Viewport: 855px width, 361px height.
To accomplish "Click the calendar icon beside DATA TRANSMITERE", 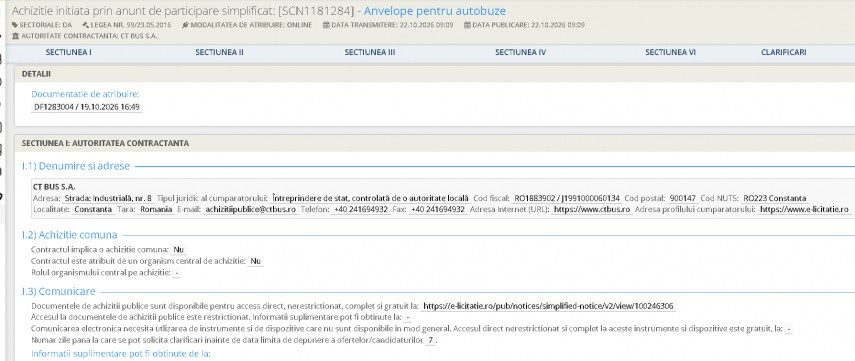I will [x=326, y=25].
